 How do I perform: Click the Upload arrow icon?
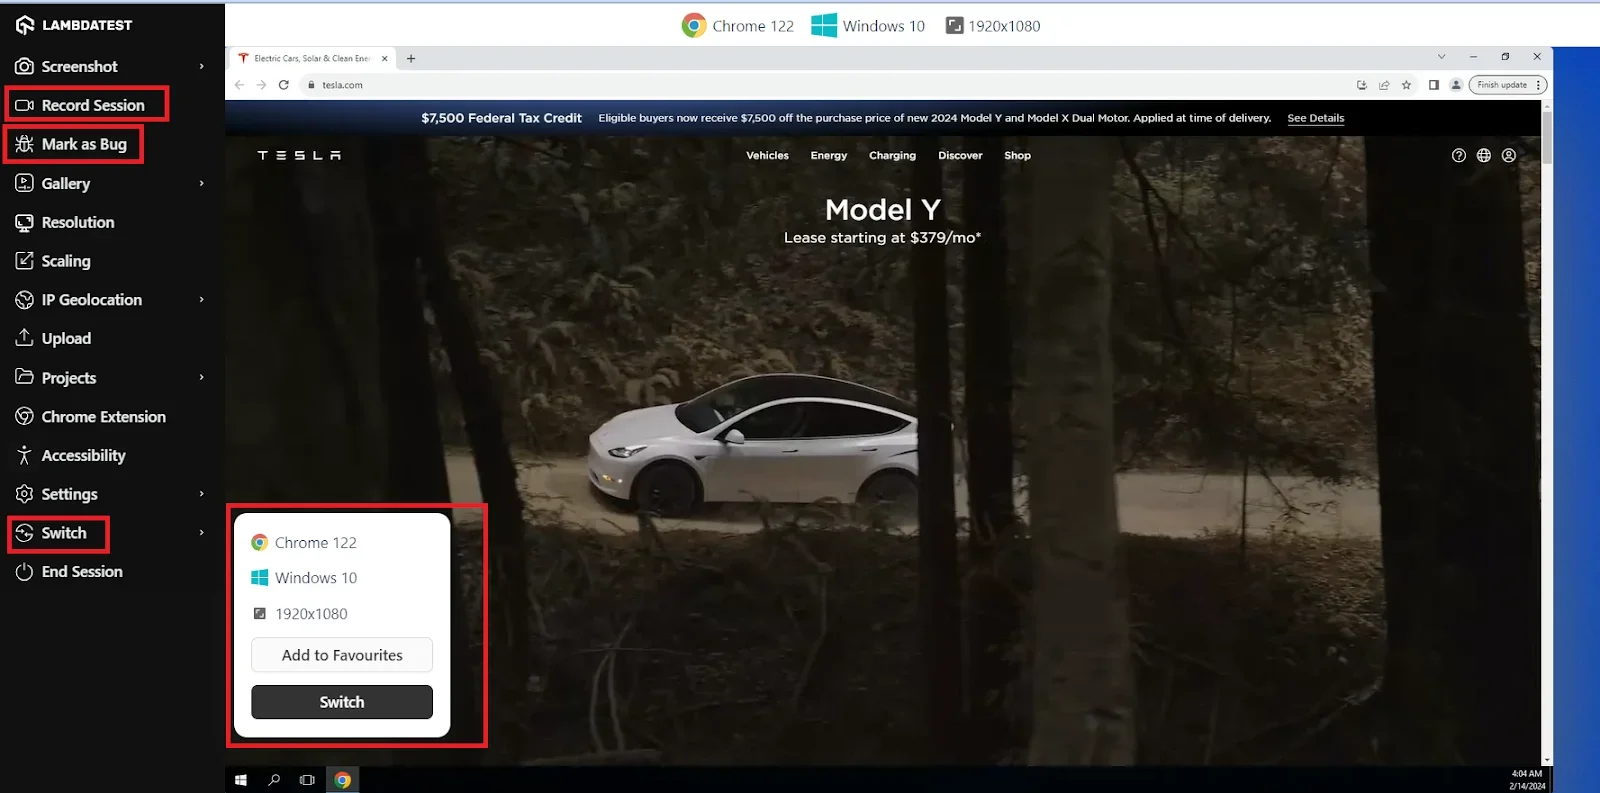pos(25,338)
